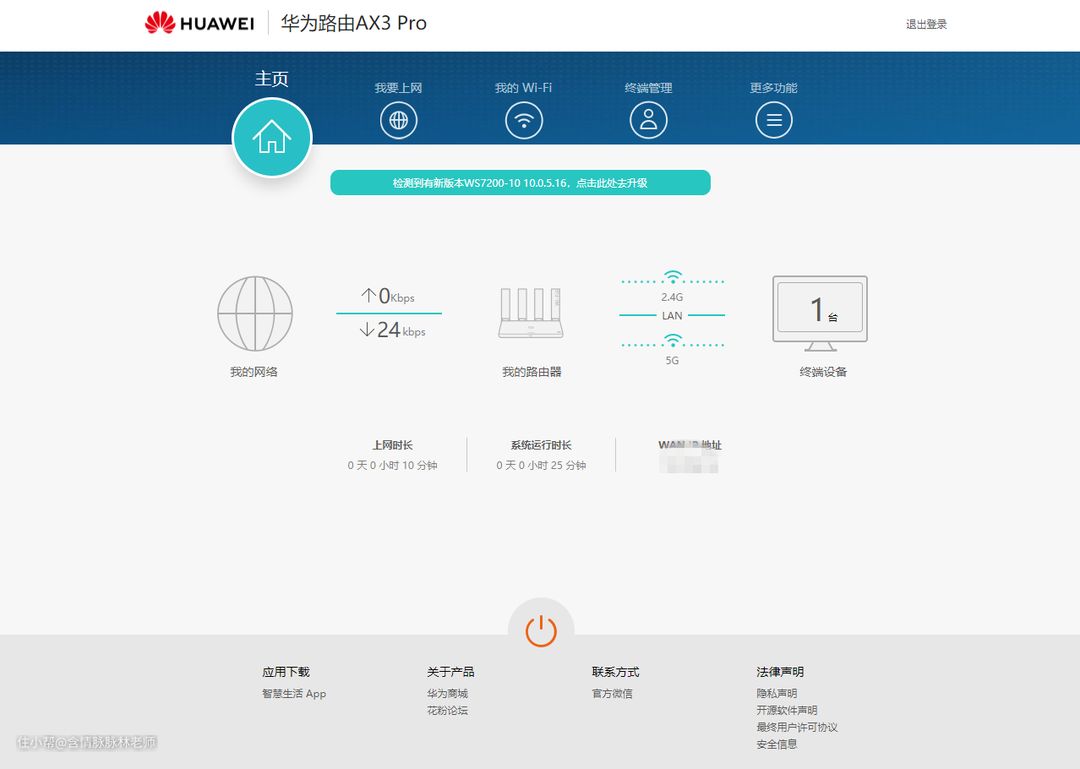
Task: Open the 安全信息 link
Action: coord(777,744)
